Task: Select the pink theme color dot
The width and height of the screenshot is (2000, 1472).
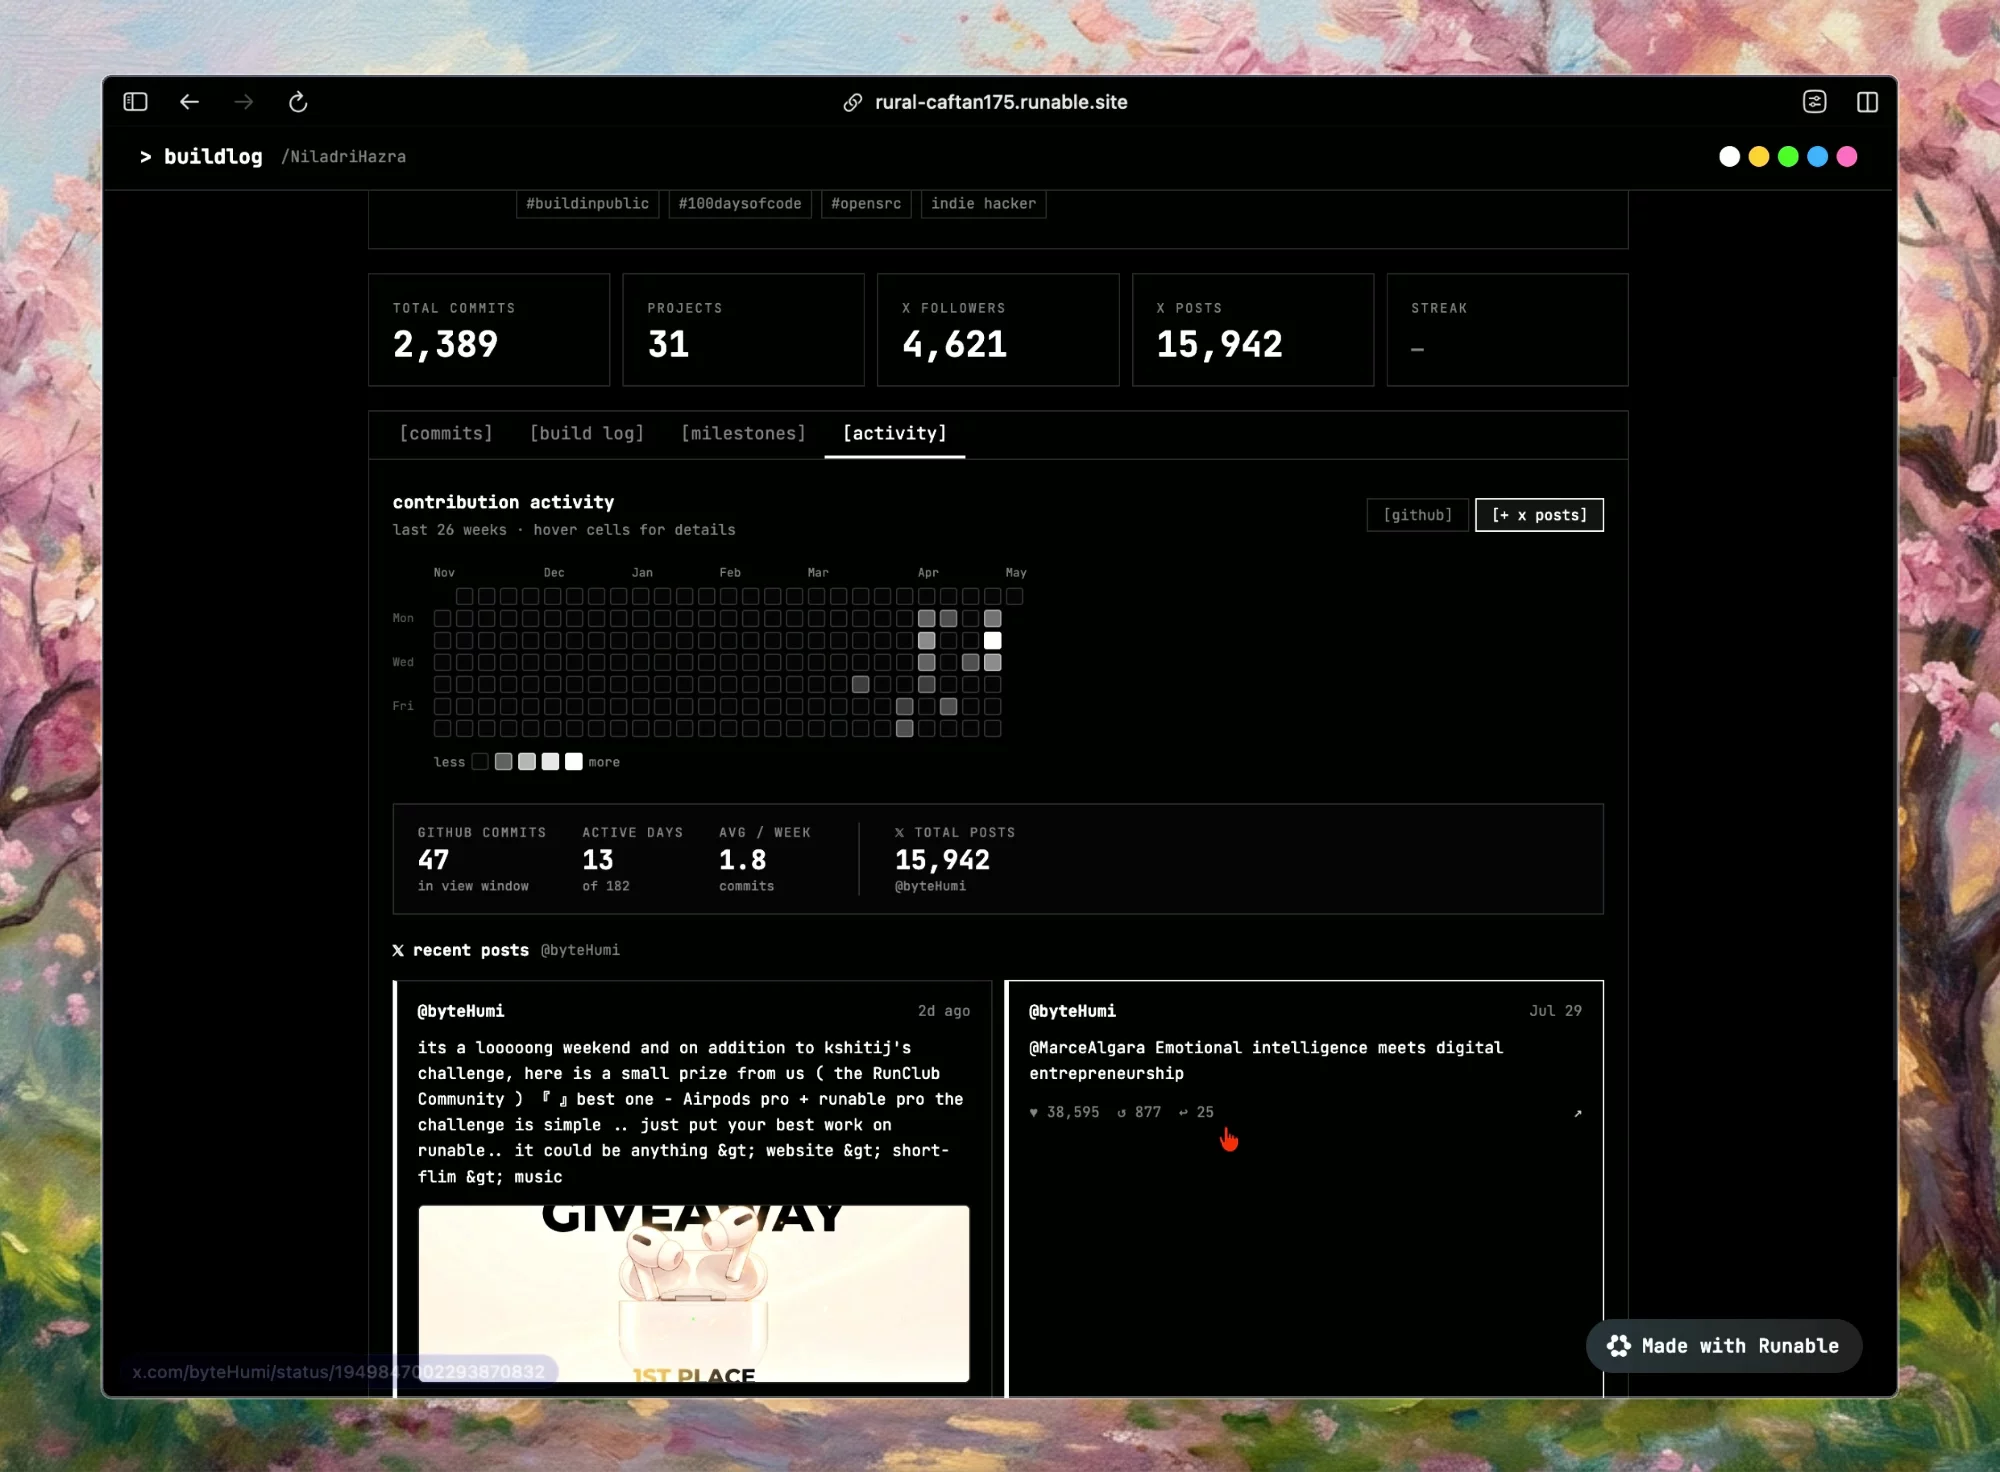Action: pyautogui.click(x=1847, y=157)
